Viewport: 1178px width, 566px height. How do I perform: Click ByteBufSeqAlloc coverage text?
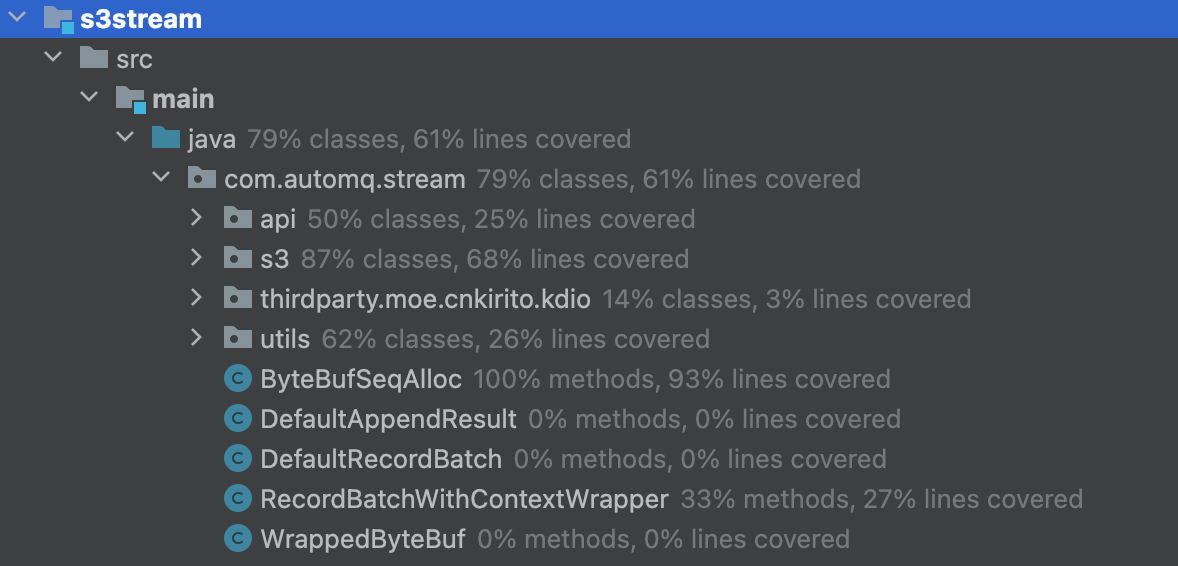pos(681,379)
